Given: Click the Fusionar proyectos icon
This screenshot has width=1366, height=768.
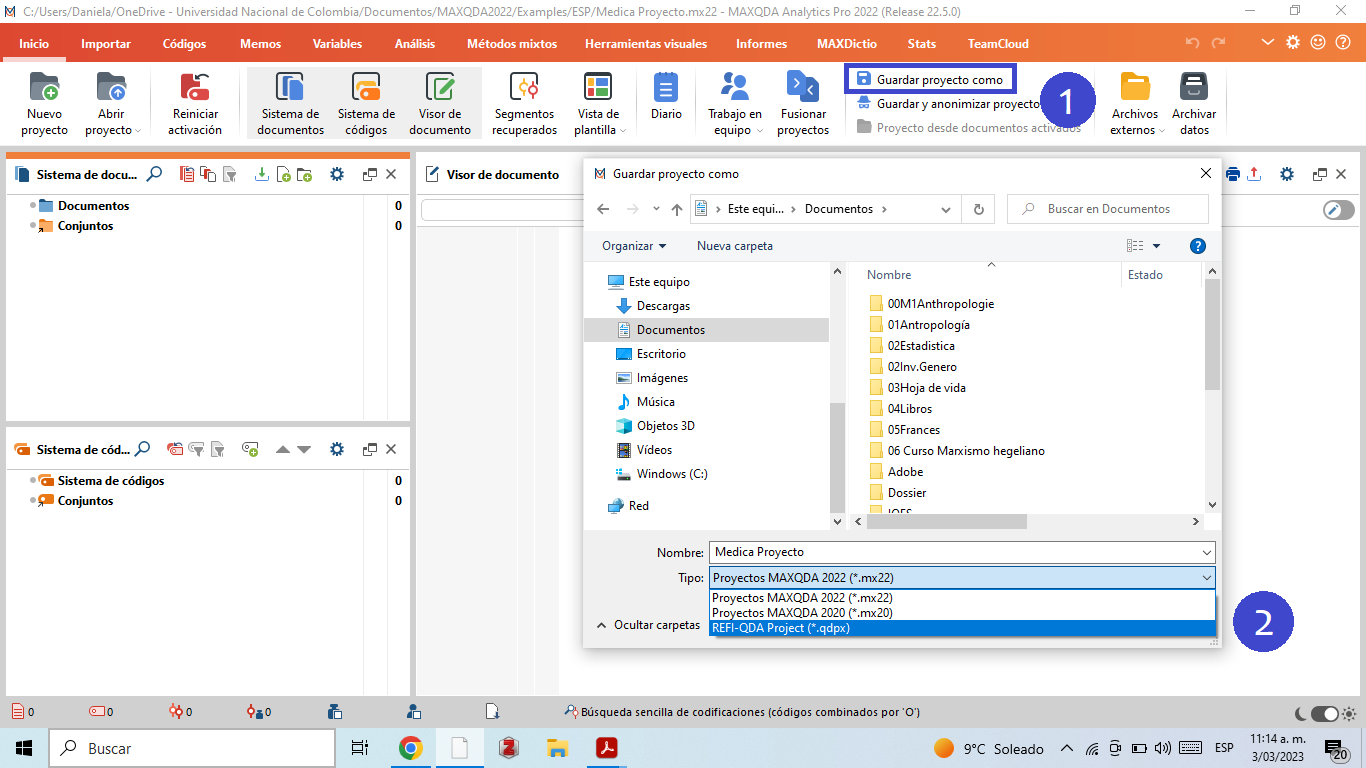Looking at the screenshot, I should (803, 88).
